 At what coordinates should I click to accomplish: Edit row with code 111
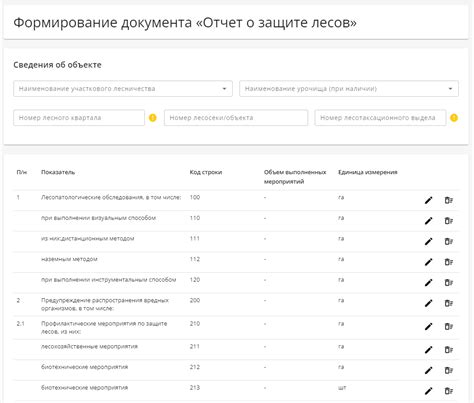[428, 242]
